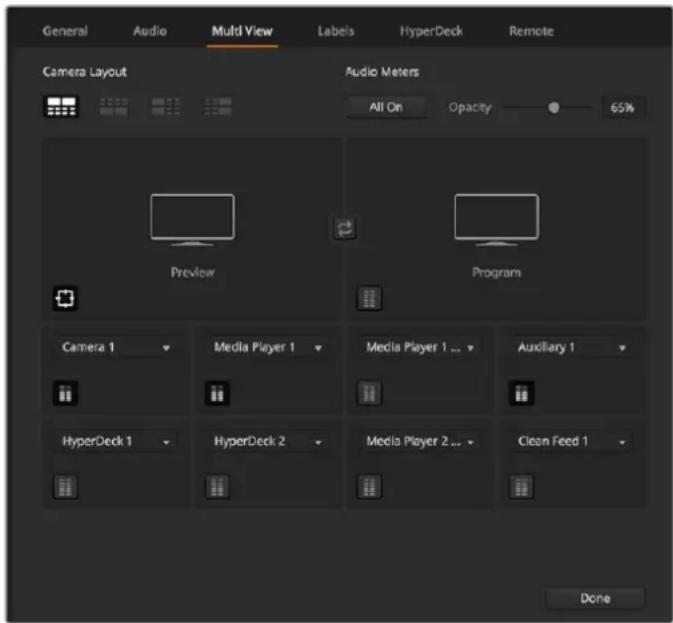Open the Clean Feed 1 source dropdown
Viewport: 673px width, 623px height.
[571, 442]
